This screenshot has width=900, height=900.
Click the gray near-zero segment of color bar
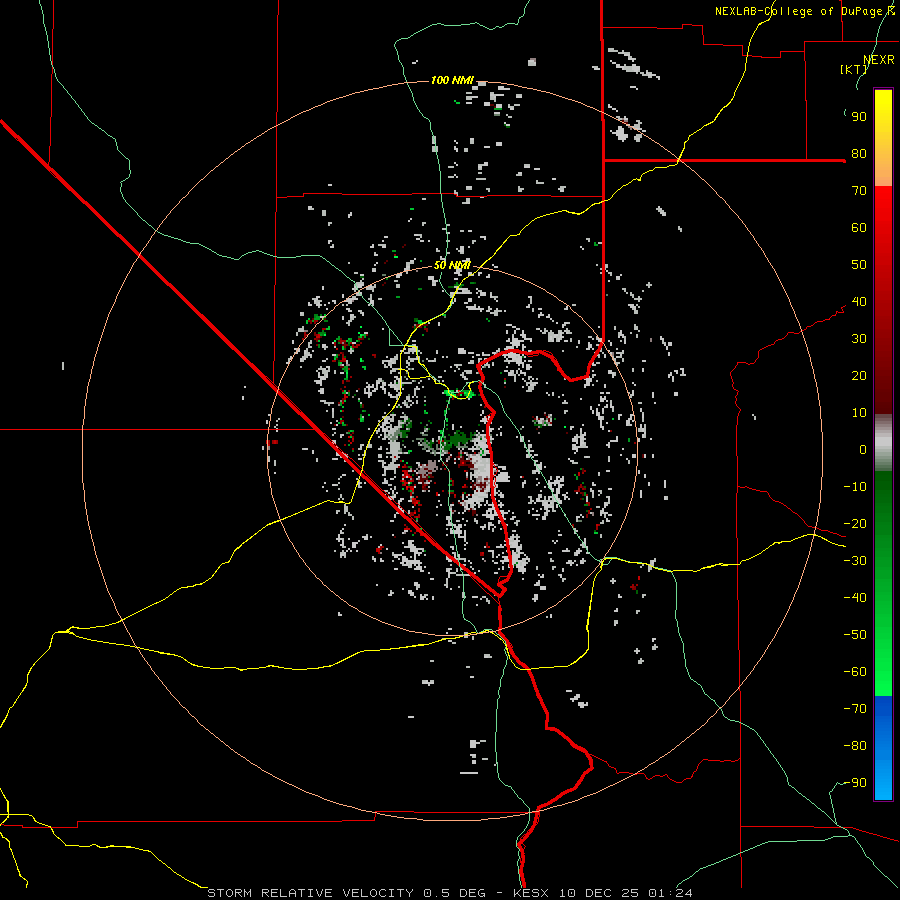(x=883, y=443)
